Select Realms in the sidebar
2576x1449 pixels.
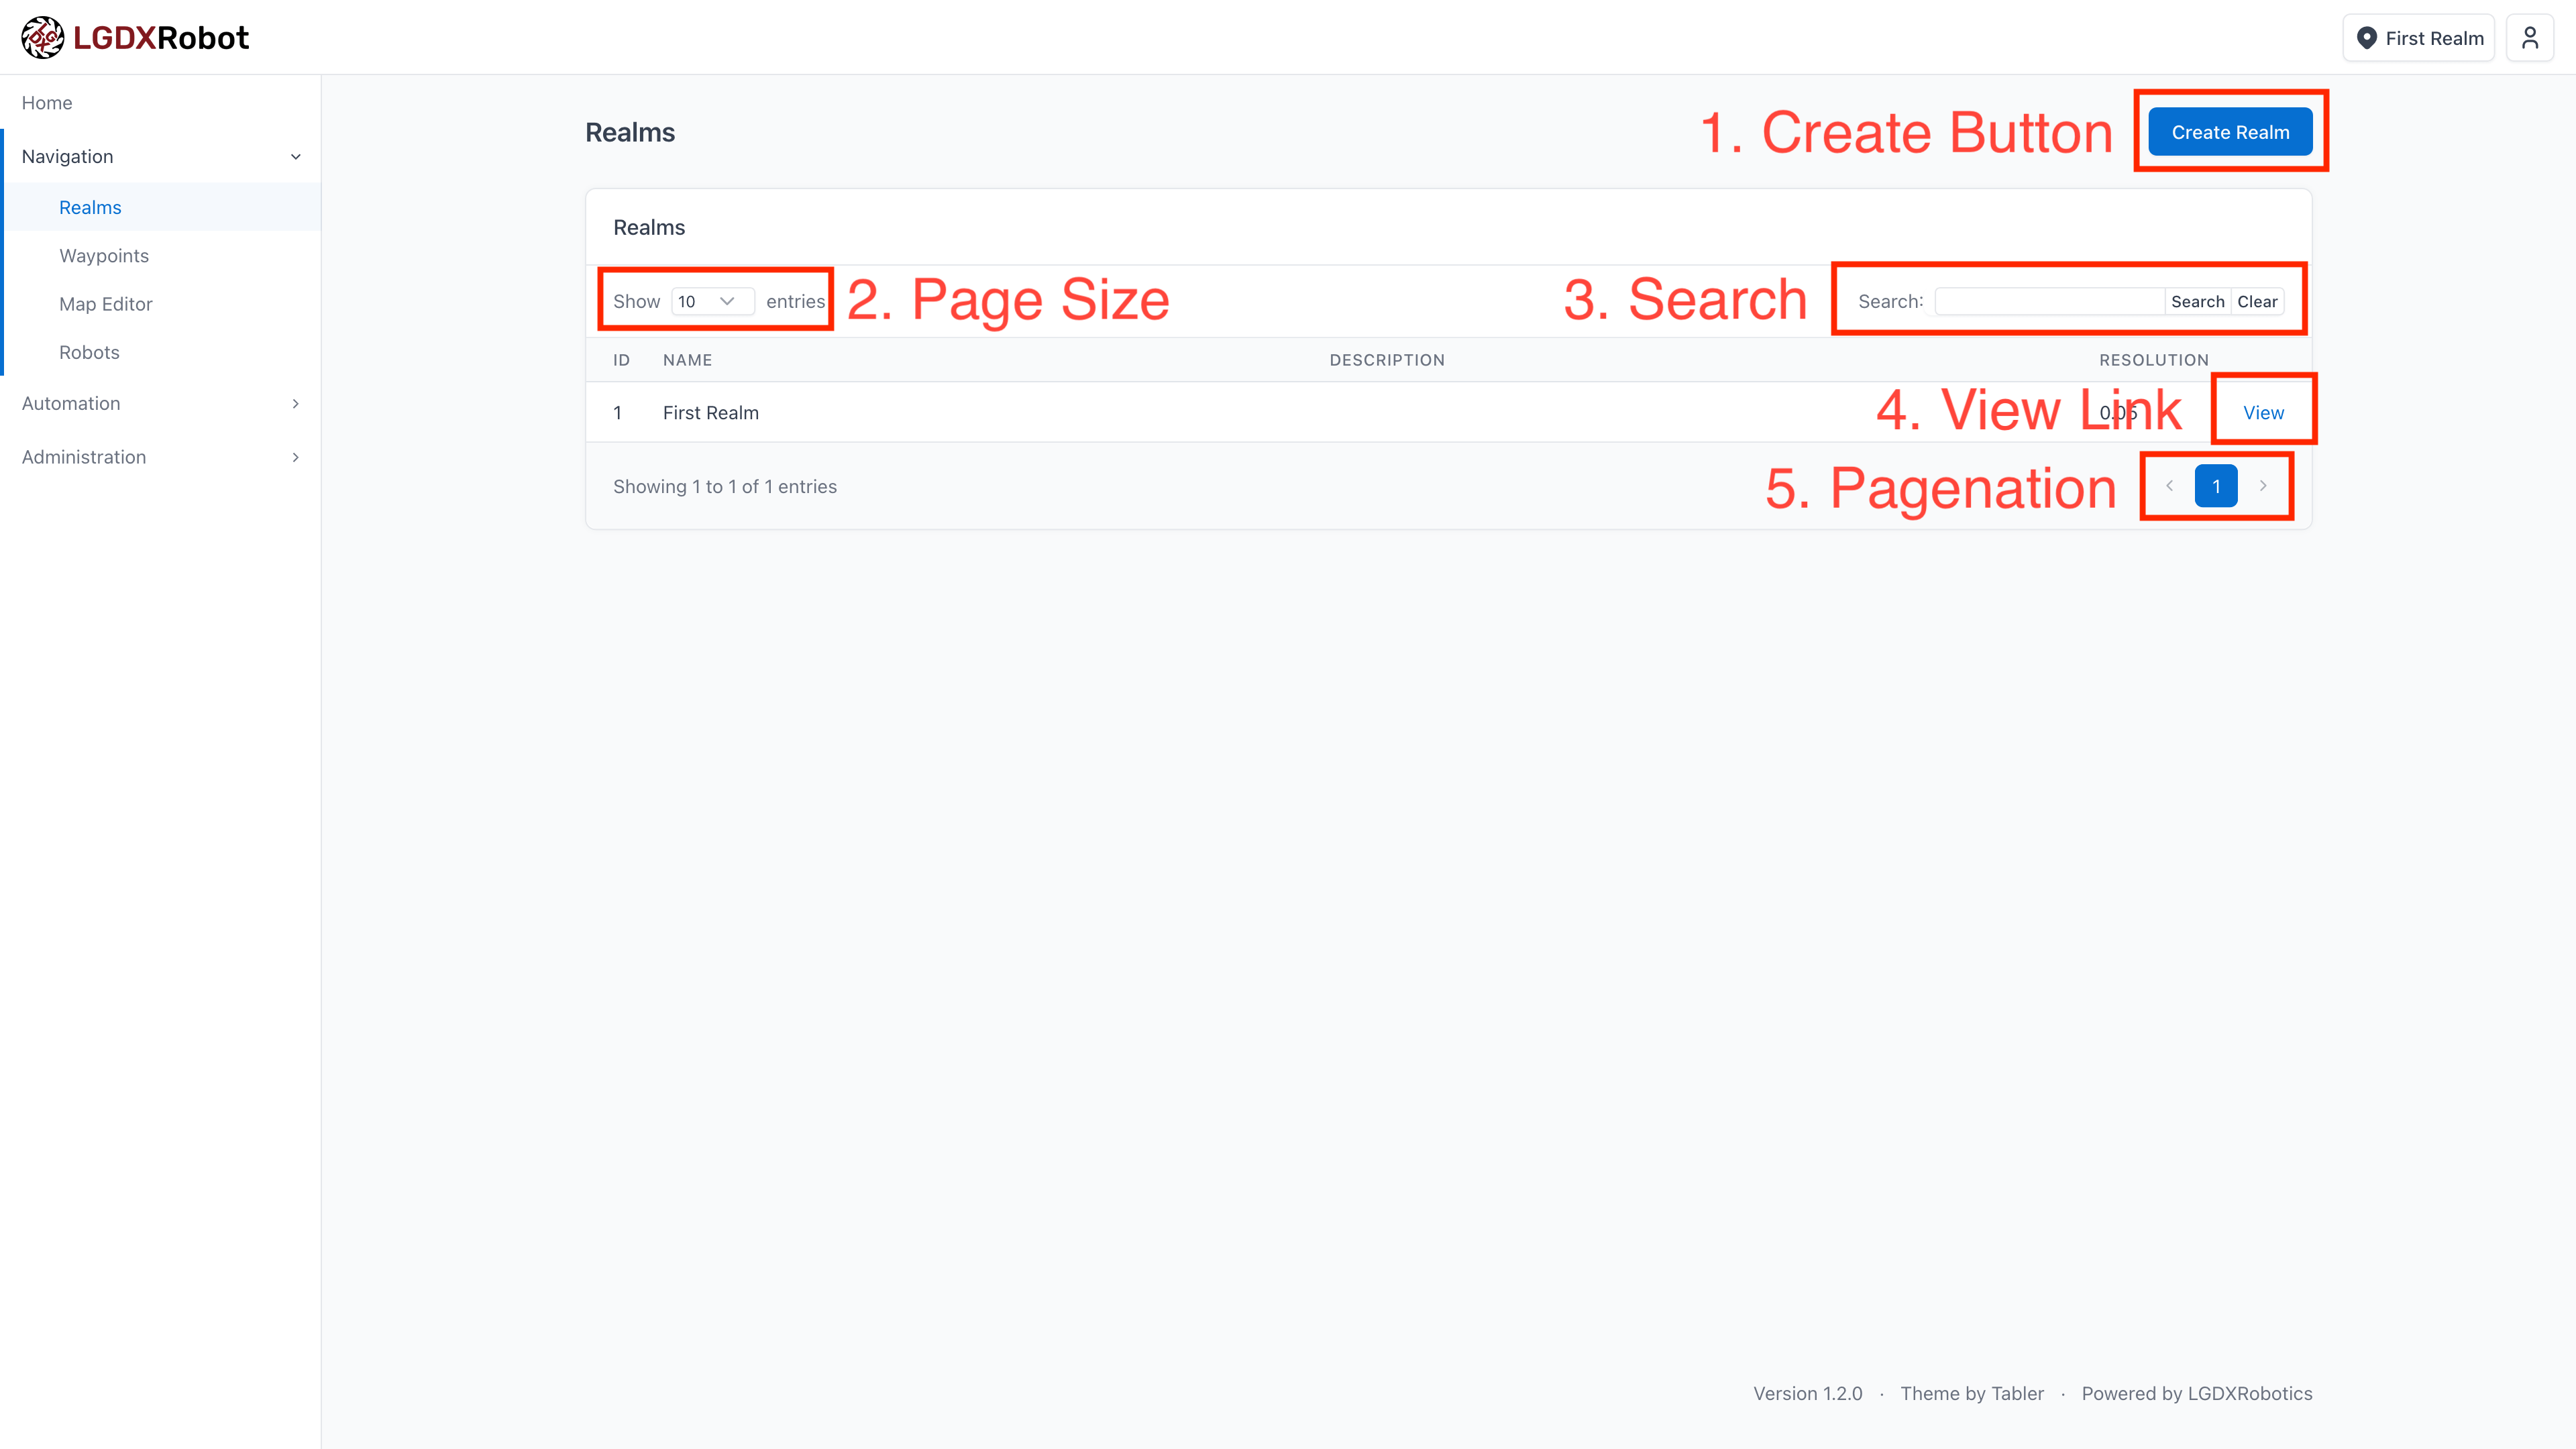coord(90,207)
